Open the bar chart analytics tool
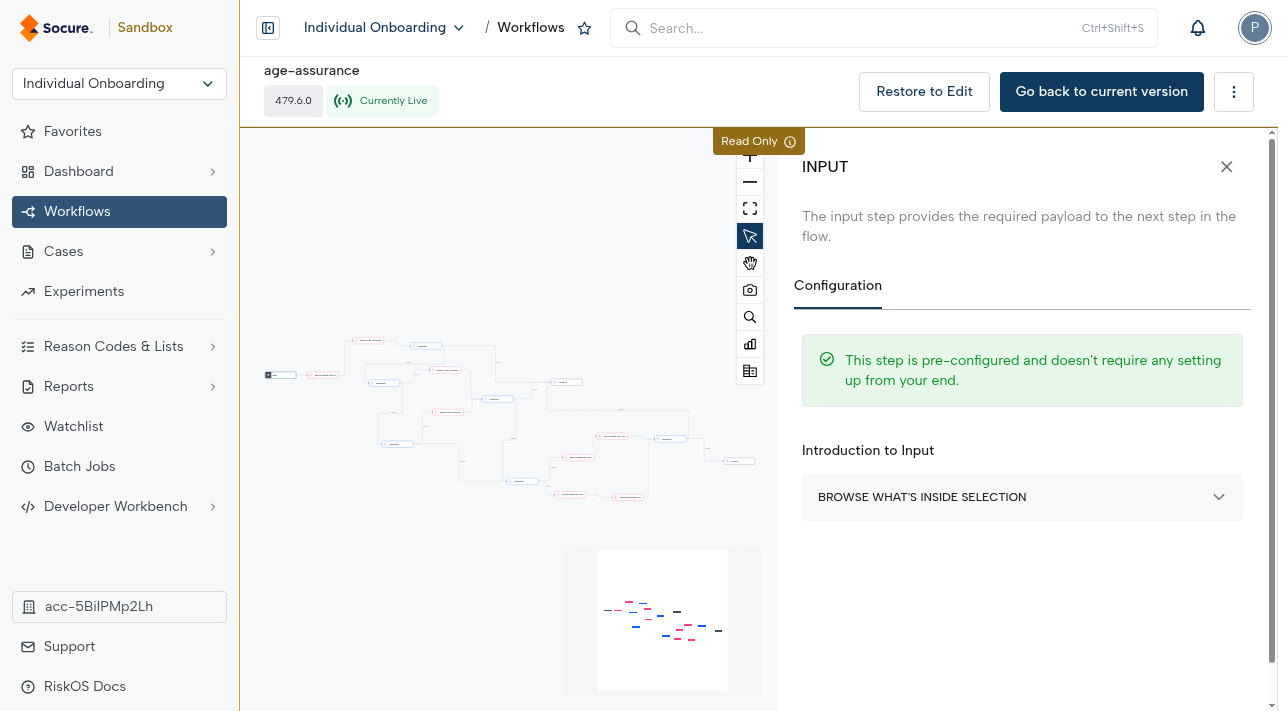Screen dimensions: 1288x711 (x=750, y=344)
